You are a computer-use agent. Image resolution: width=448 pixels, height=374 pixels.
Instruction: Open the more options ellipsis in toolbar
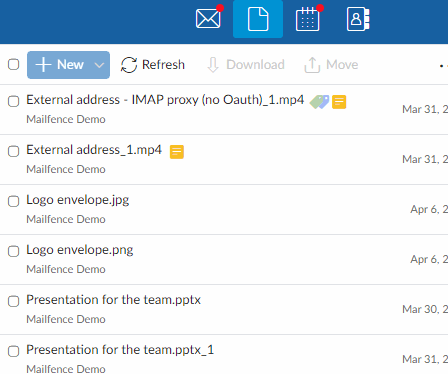(x=444, y=66)
